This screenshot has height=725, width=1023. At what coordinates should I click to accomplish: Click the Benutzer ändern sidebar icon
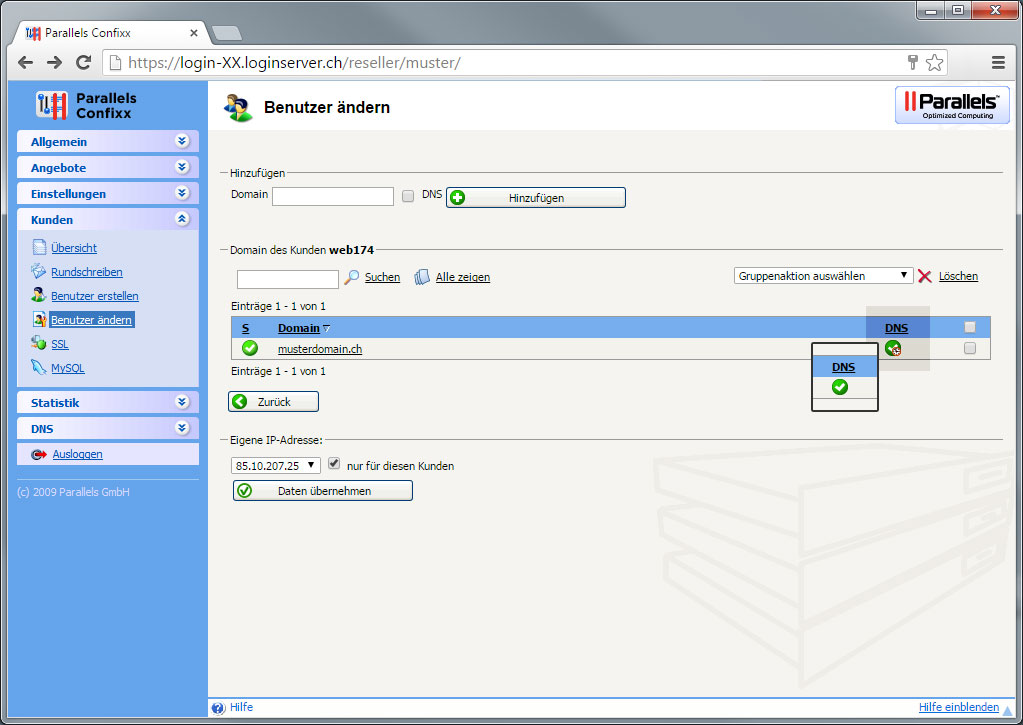40,319
